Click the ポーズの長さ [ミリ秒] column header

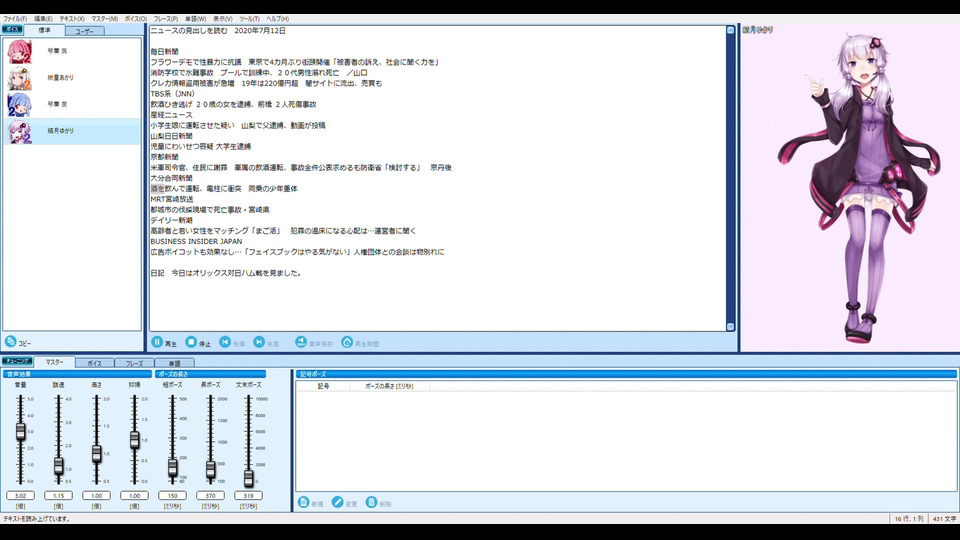pyautogui.click(x=389, y=386)
